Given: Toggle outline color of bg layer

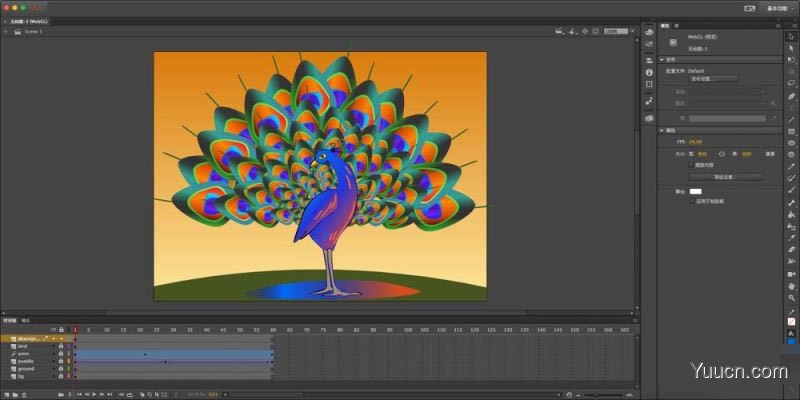Looking at the screenshot, I should [68, 376].
